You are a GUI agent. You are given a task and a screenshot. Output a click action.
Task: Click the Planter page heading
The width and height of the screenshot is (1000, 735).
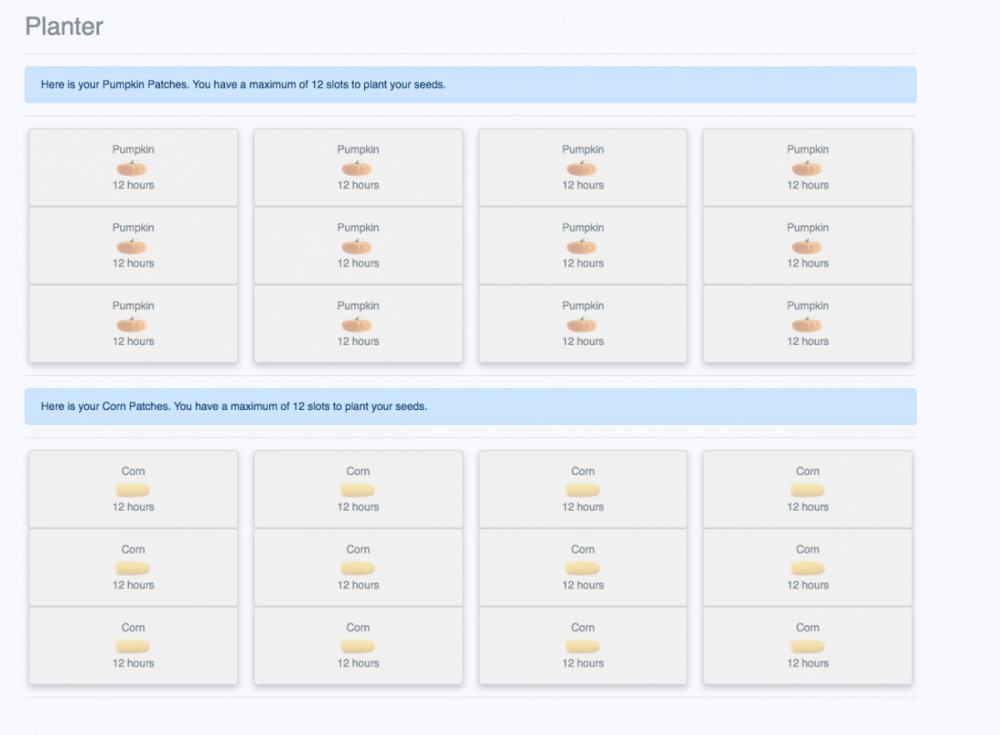[64, 27]
